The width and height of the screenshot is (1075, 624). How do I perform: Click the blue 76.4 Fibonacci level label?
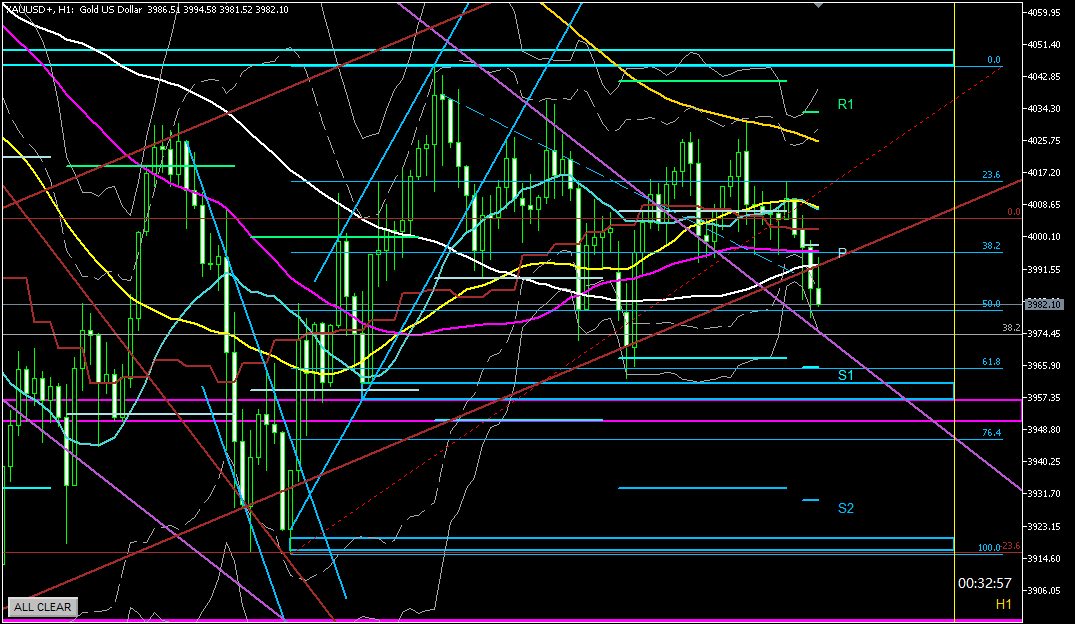990,433
